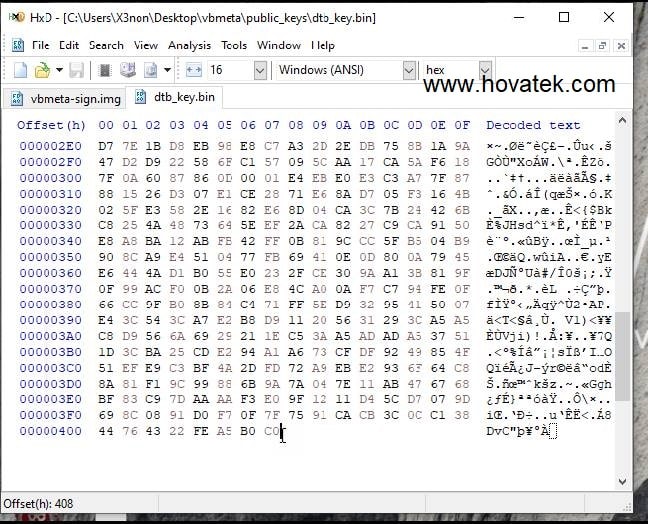This screenshot has width=648, height=524.
Task: Click offset row 00000400
Action: coord(50,431)
